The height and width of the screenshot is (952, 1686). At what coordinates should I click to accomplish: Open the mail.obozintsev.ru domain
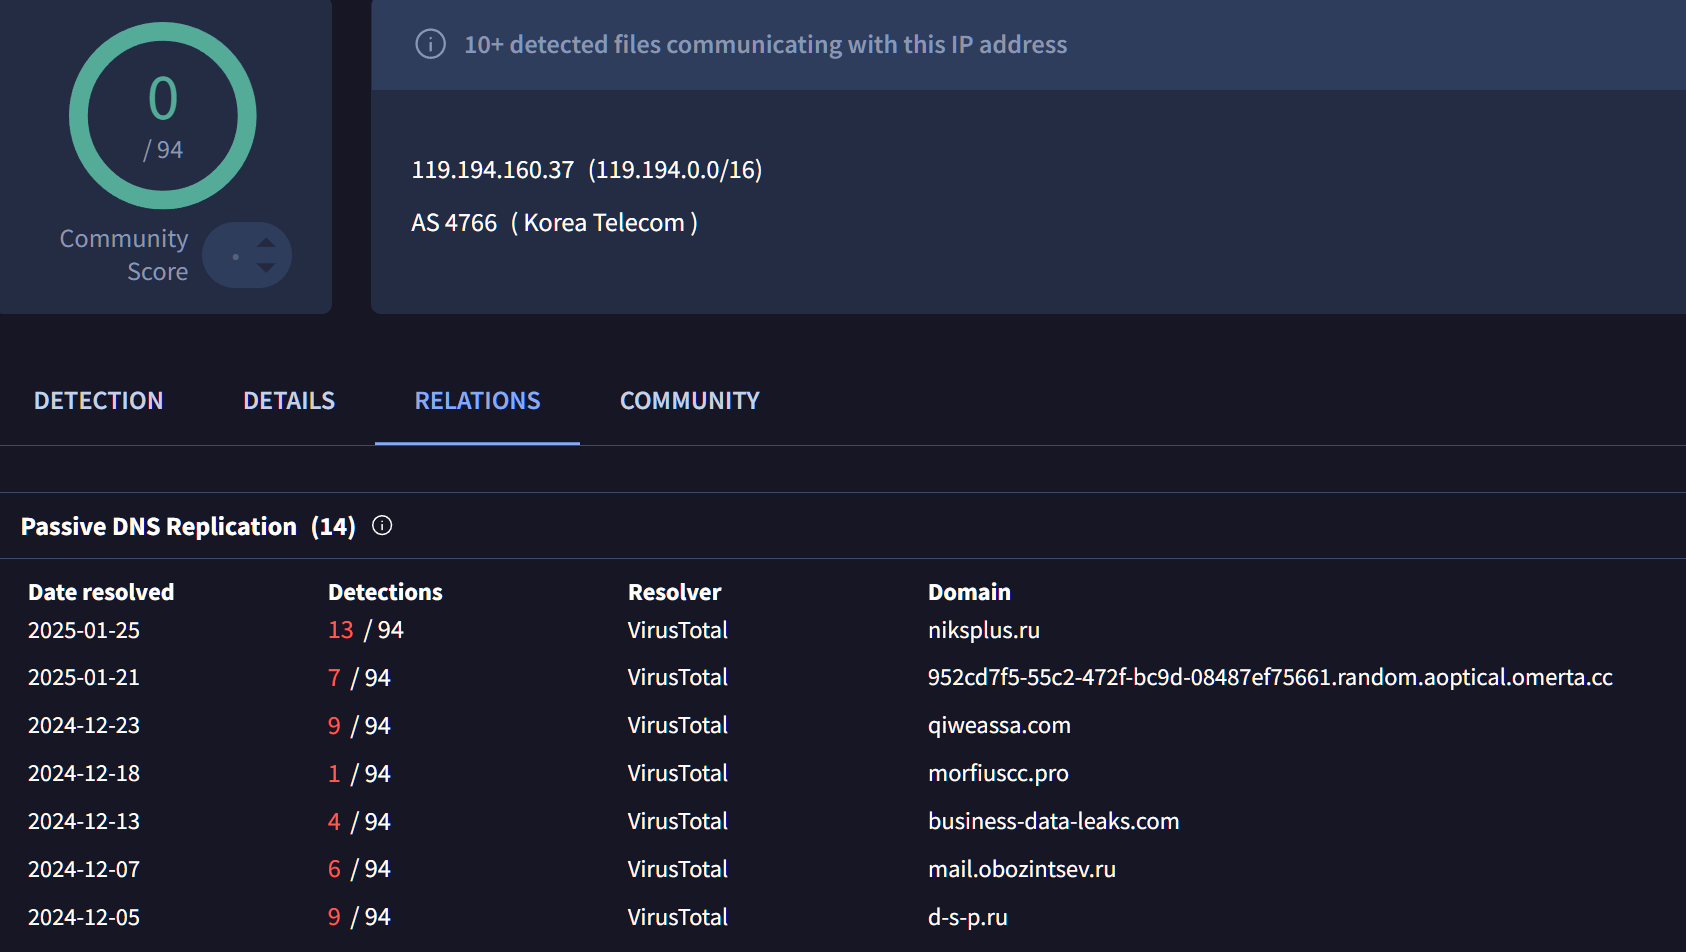coord(1021,869)
